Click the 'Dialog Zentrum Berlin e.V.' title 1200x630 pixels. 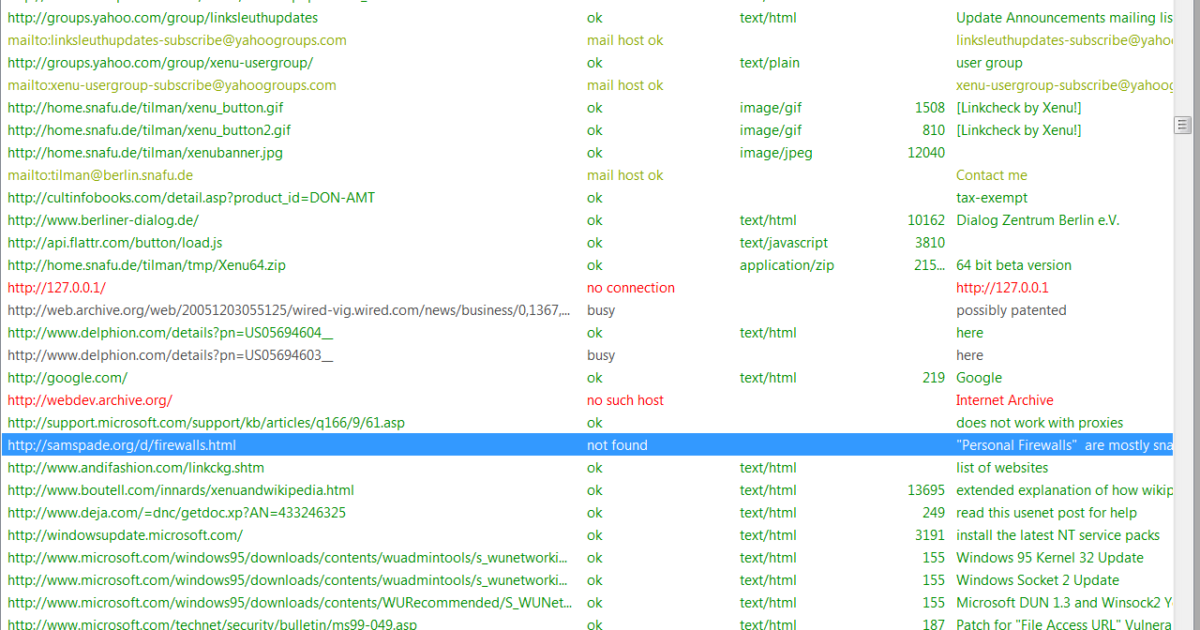[x=1038, y=220]
